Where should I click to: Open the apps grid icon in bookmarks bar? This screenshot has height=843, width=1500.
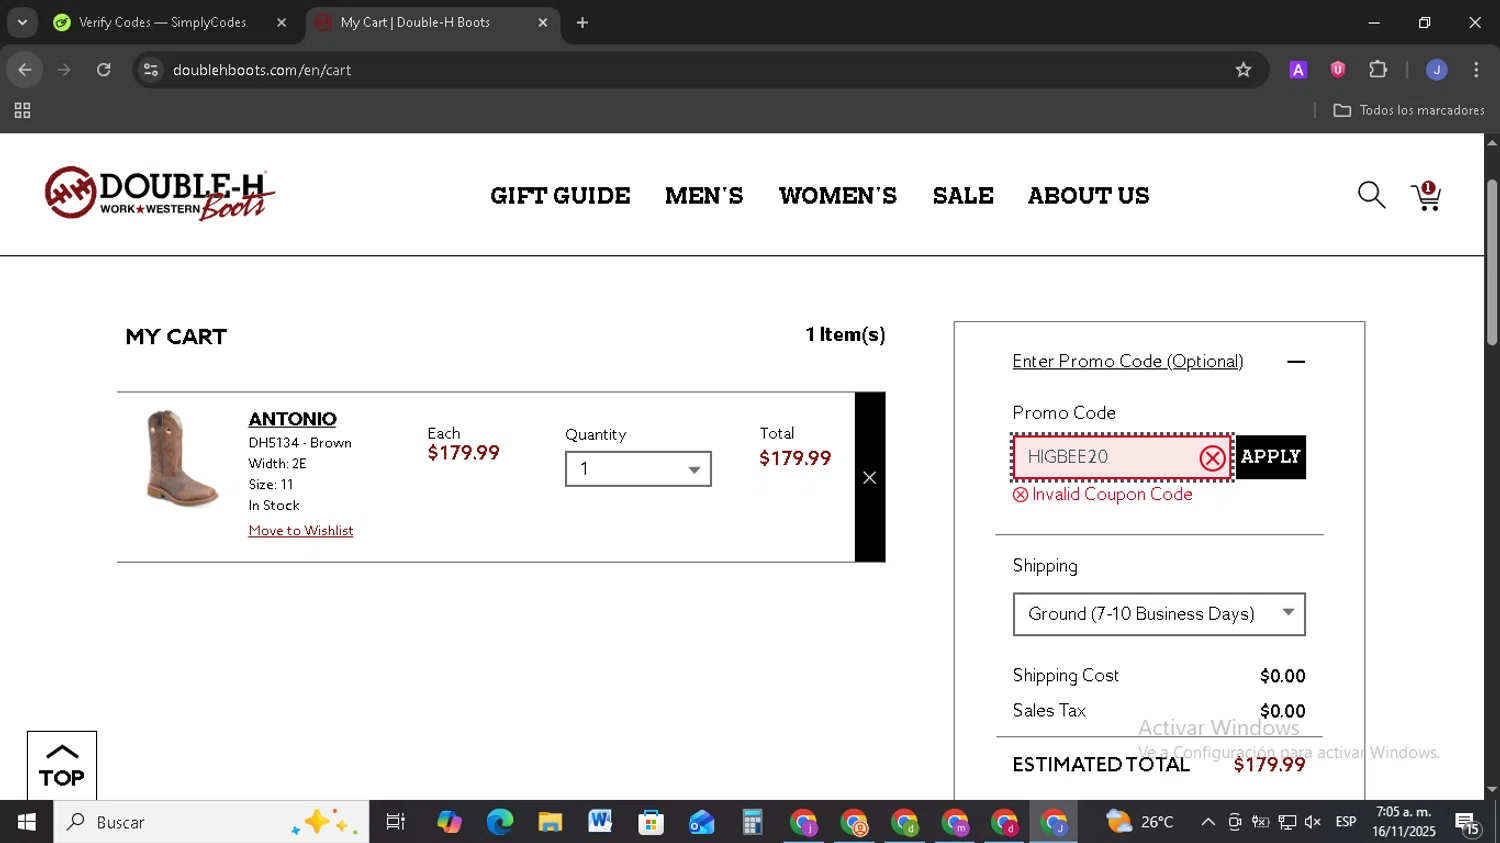[x=22, y=111]
